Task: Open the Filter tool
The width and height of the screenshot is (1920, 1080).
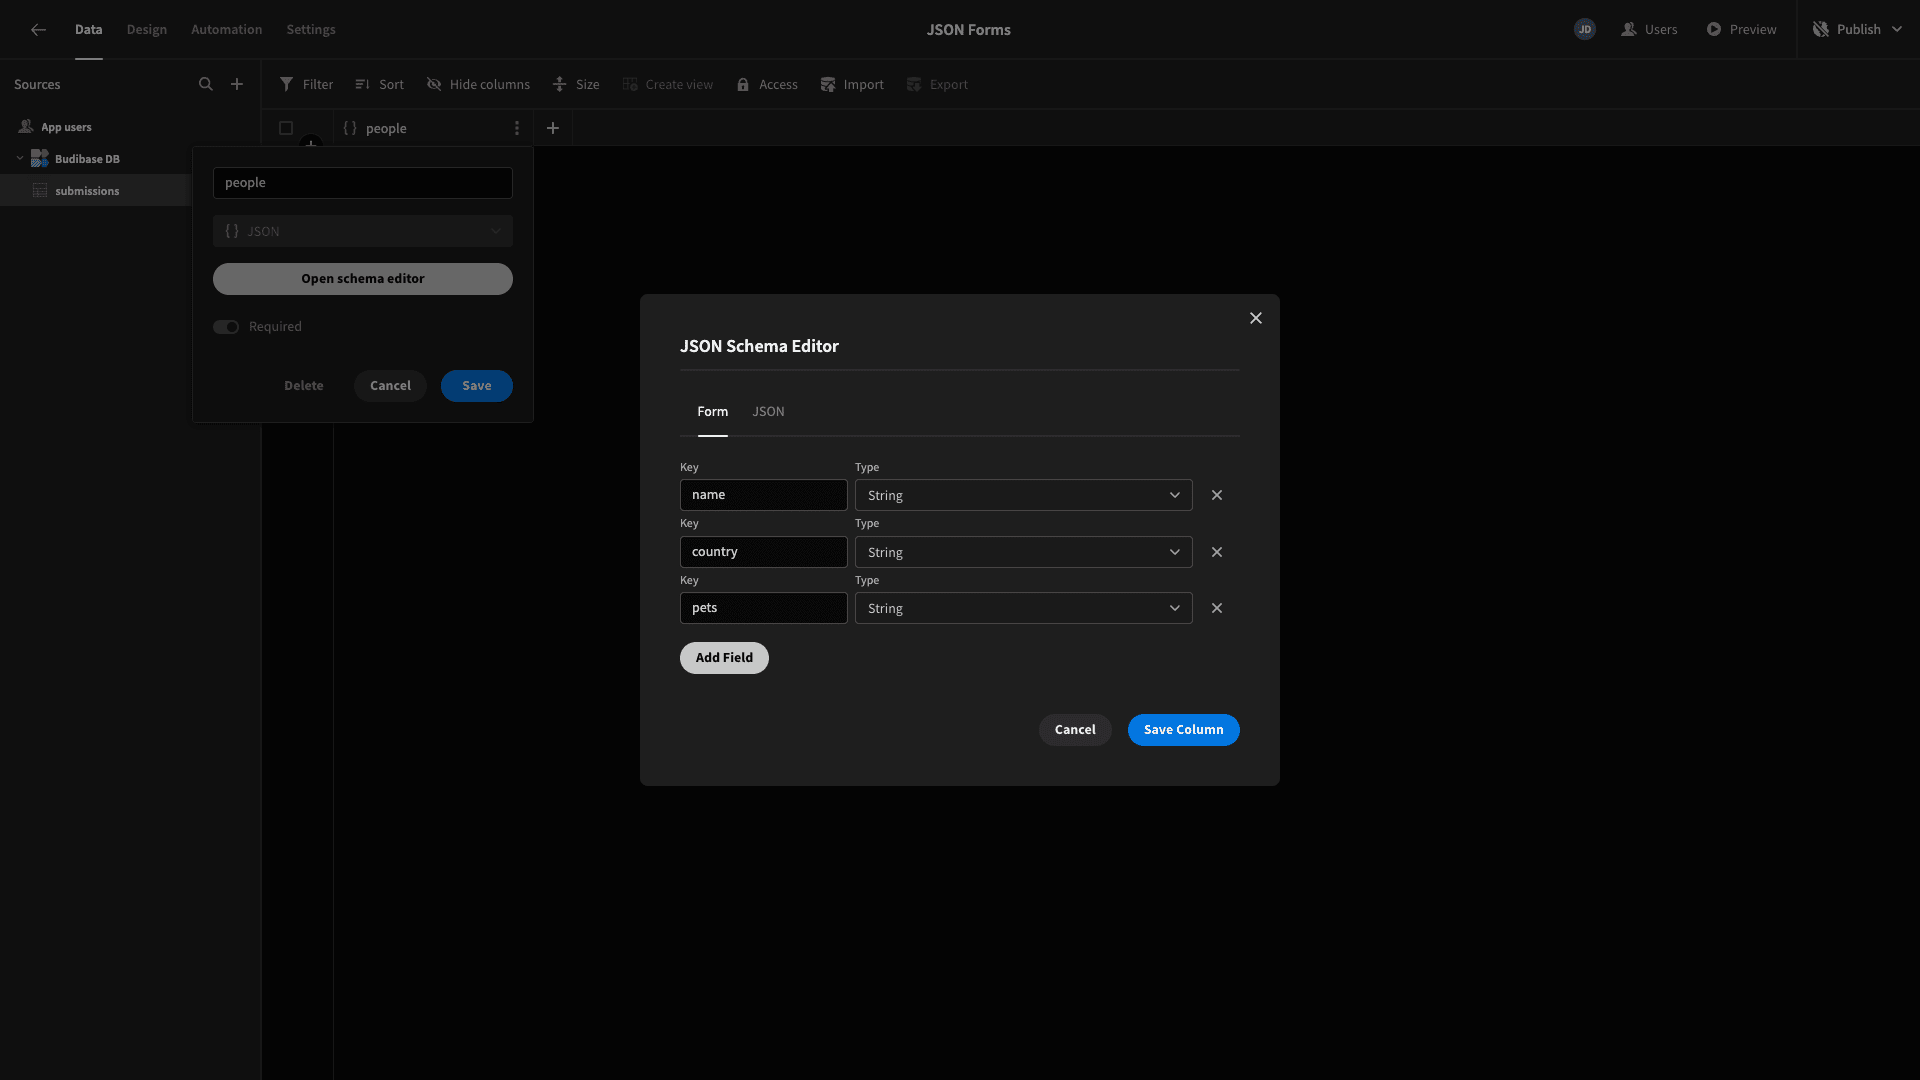Action: pyautogui.click(x=306, y=84)
